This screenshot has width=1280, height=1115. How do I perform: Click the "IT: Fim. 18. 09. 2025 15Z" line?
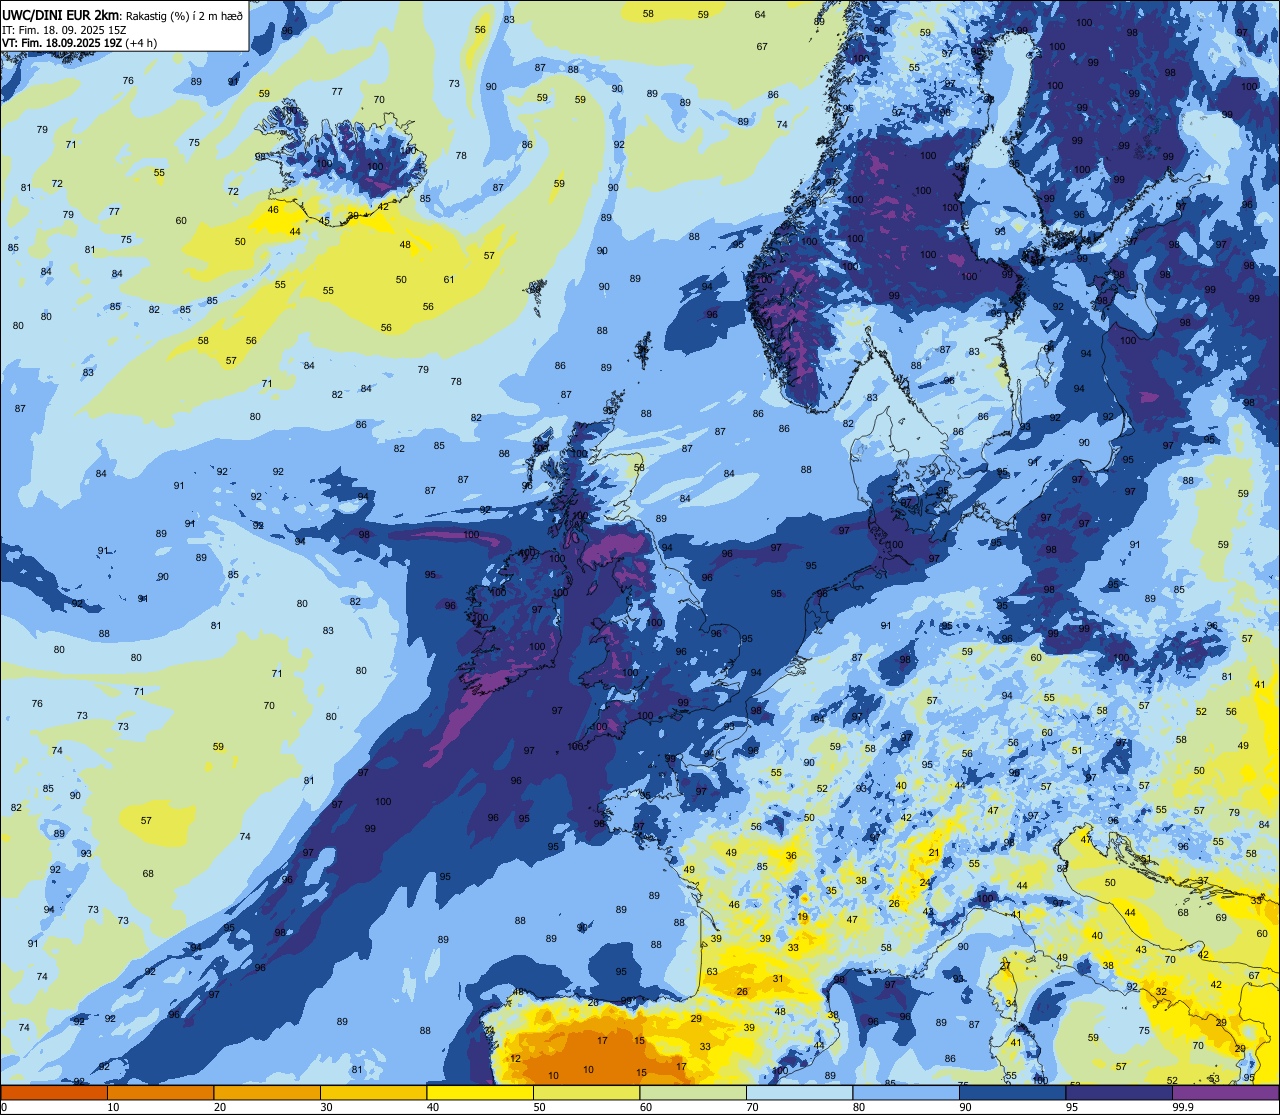[x=63, y=29]
